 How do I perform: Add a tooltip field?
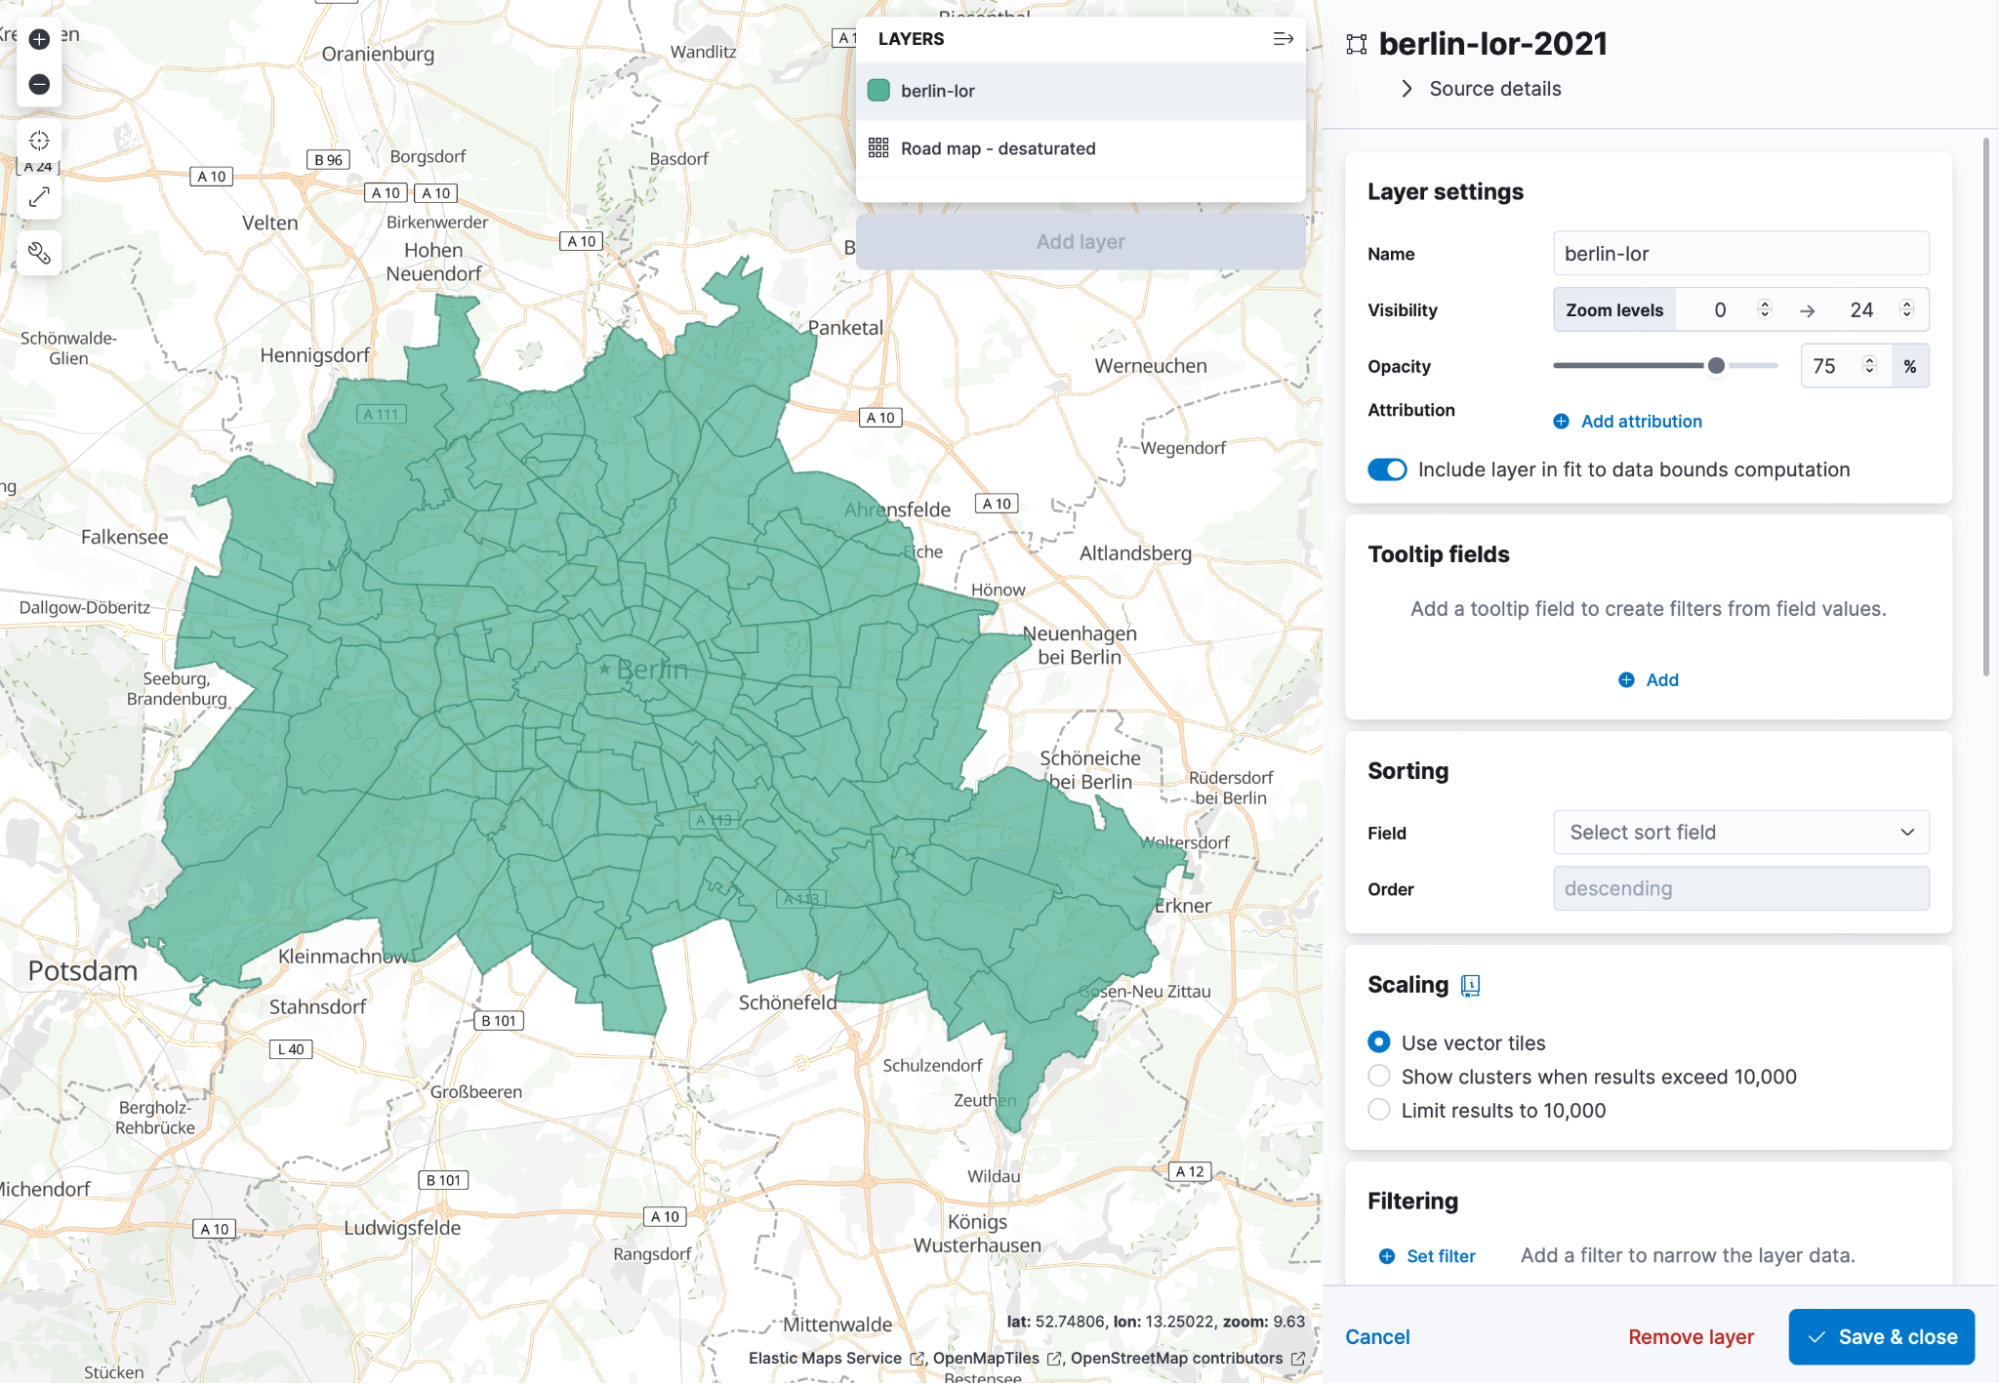1649,680
